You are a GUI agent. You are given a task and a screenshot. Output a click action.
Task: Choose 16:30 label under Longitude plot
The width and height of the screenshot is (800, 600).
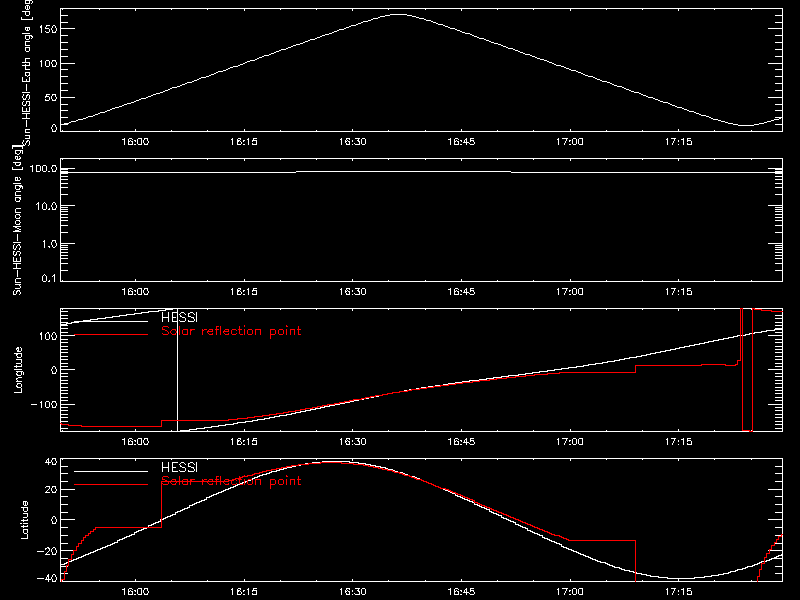[x=353, y=442]
